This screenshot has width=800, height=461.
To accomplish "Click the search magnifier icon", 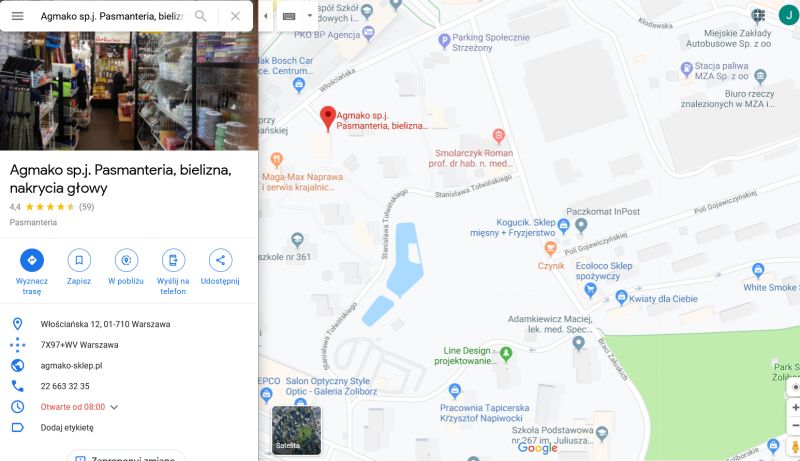I will click(201, 16).
